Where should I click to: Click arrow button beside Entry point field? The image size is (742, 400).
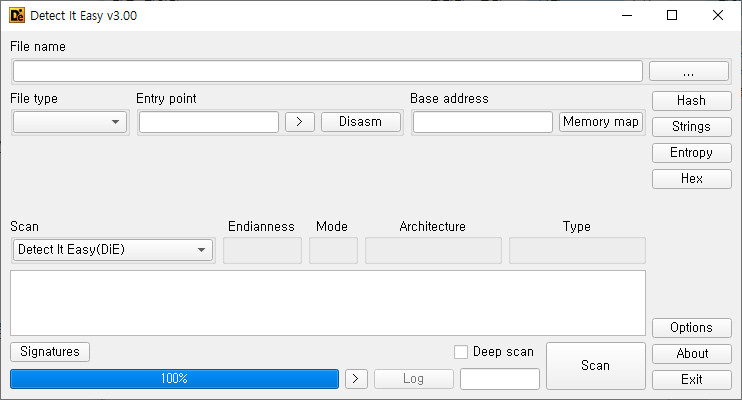pos(300,122)
